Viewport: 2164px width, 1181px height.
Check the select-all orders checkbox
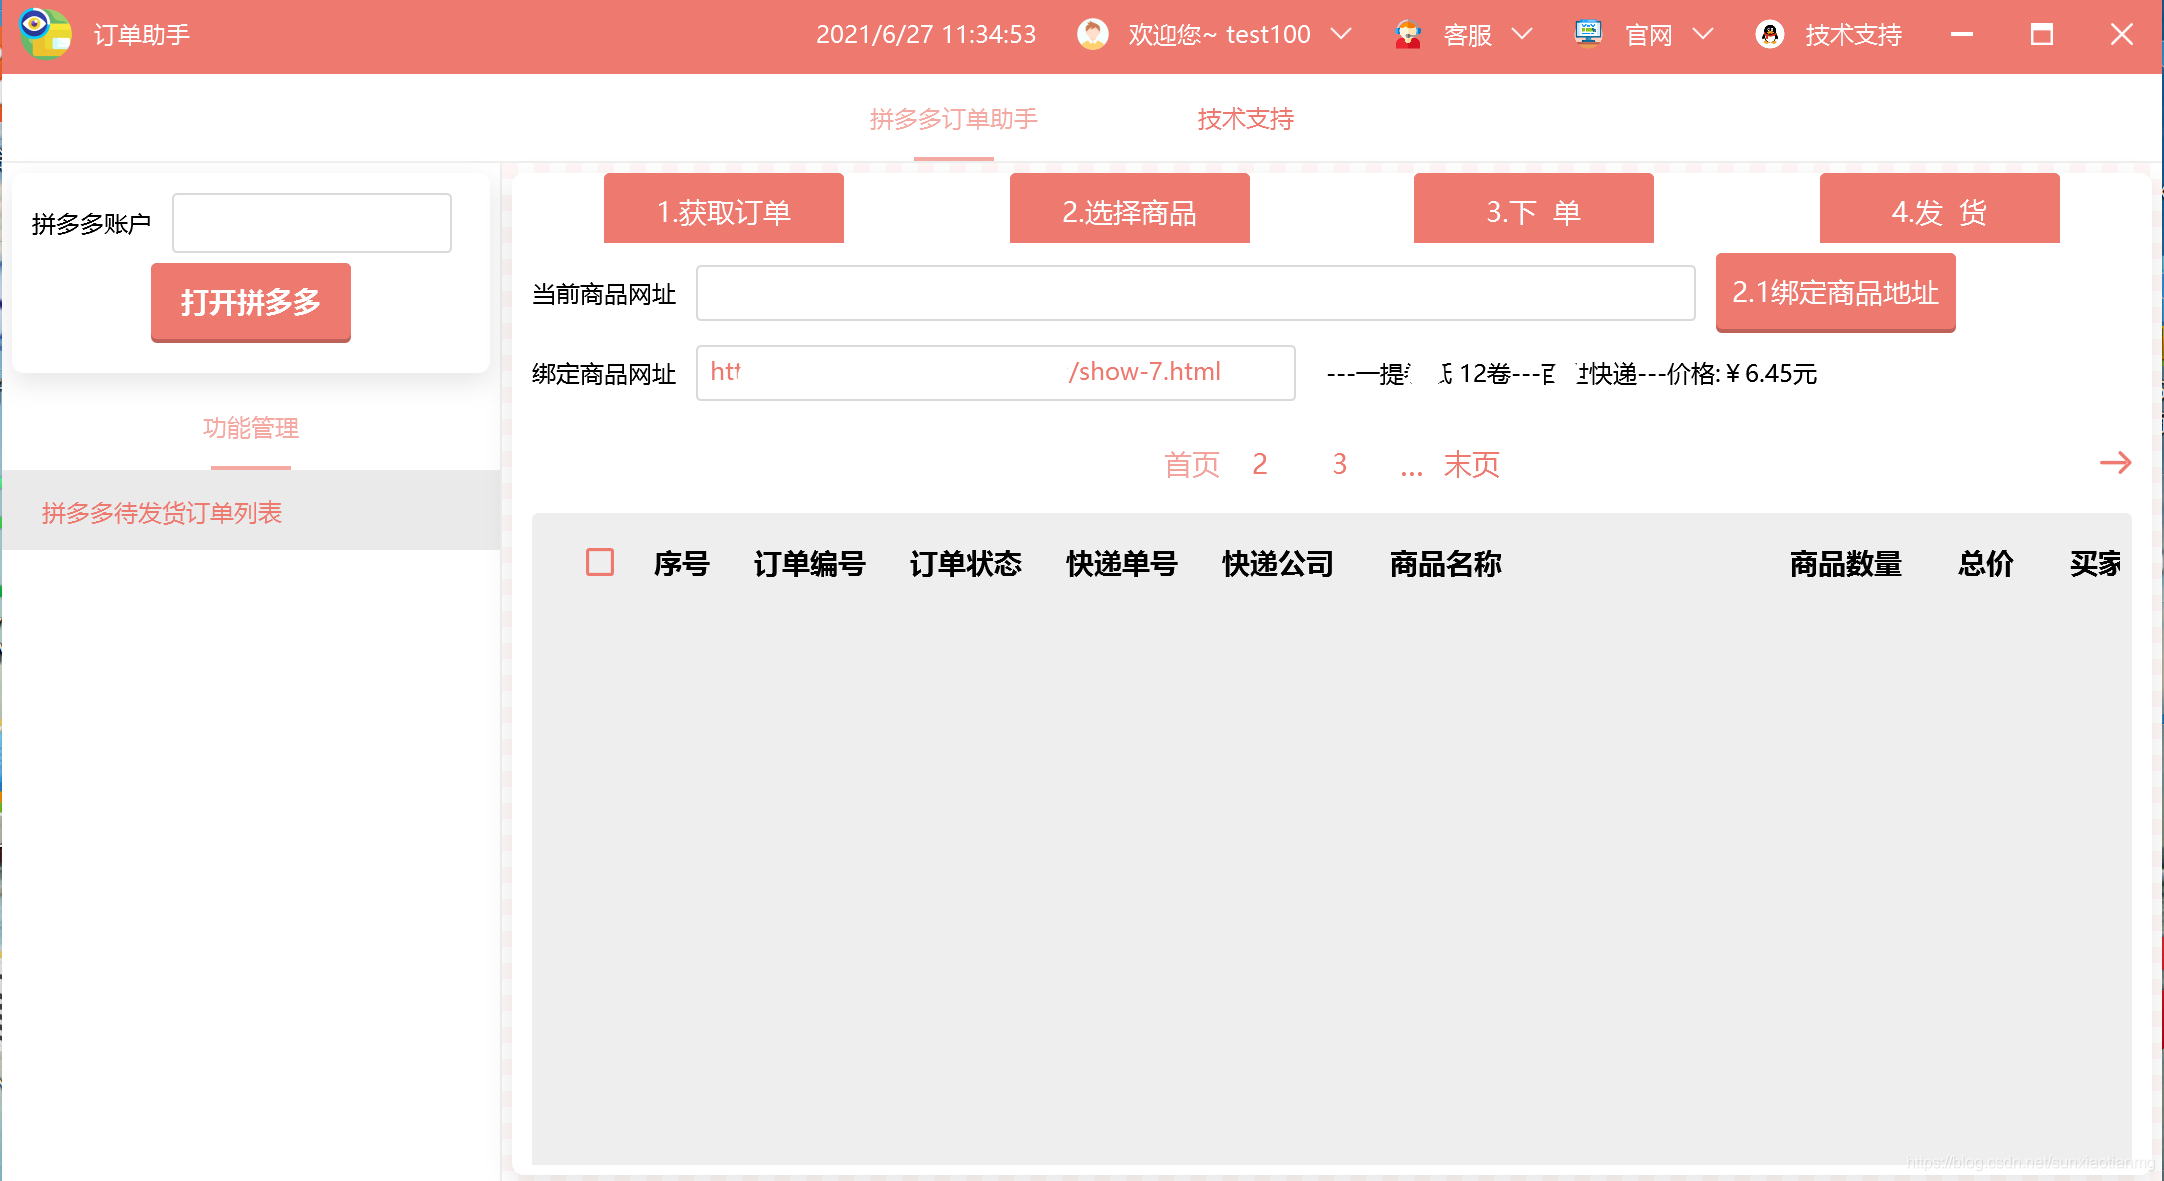(600, 562)
